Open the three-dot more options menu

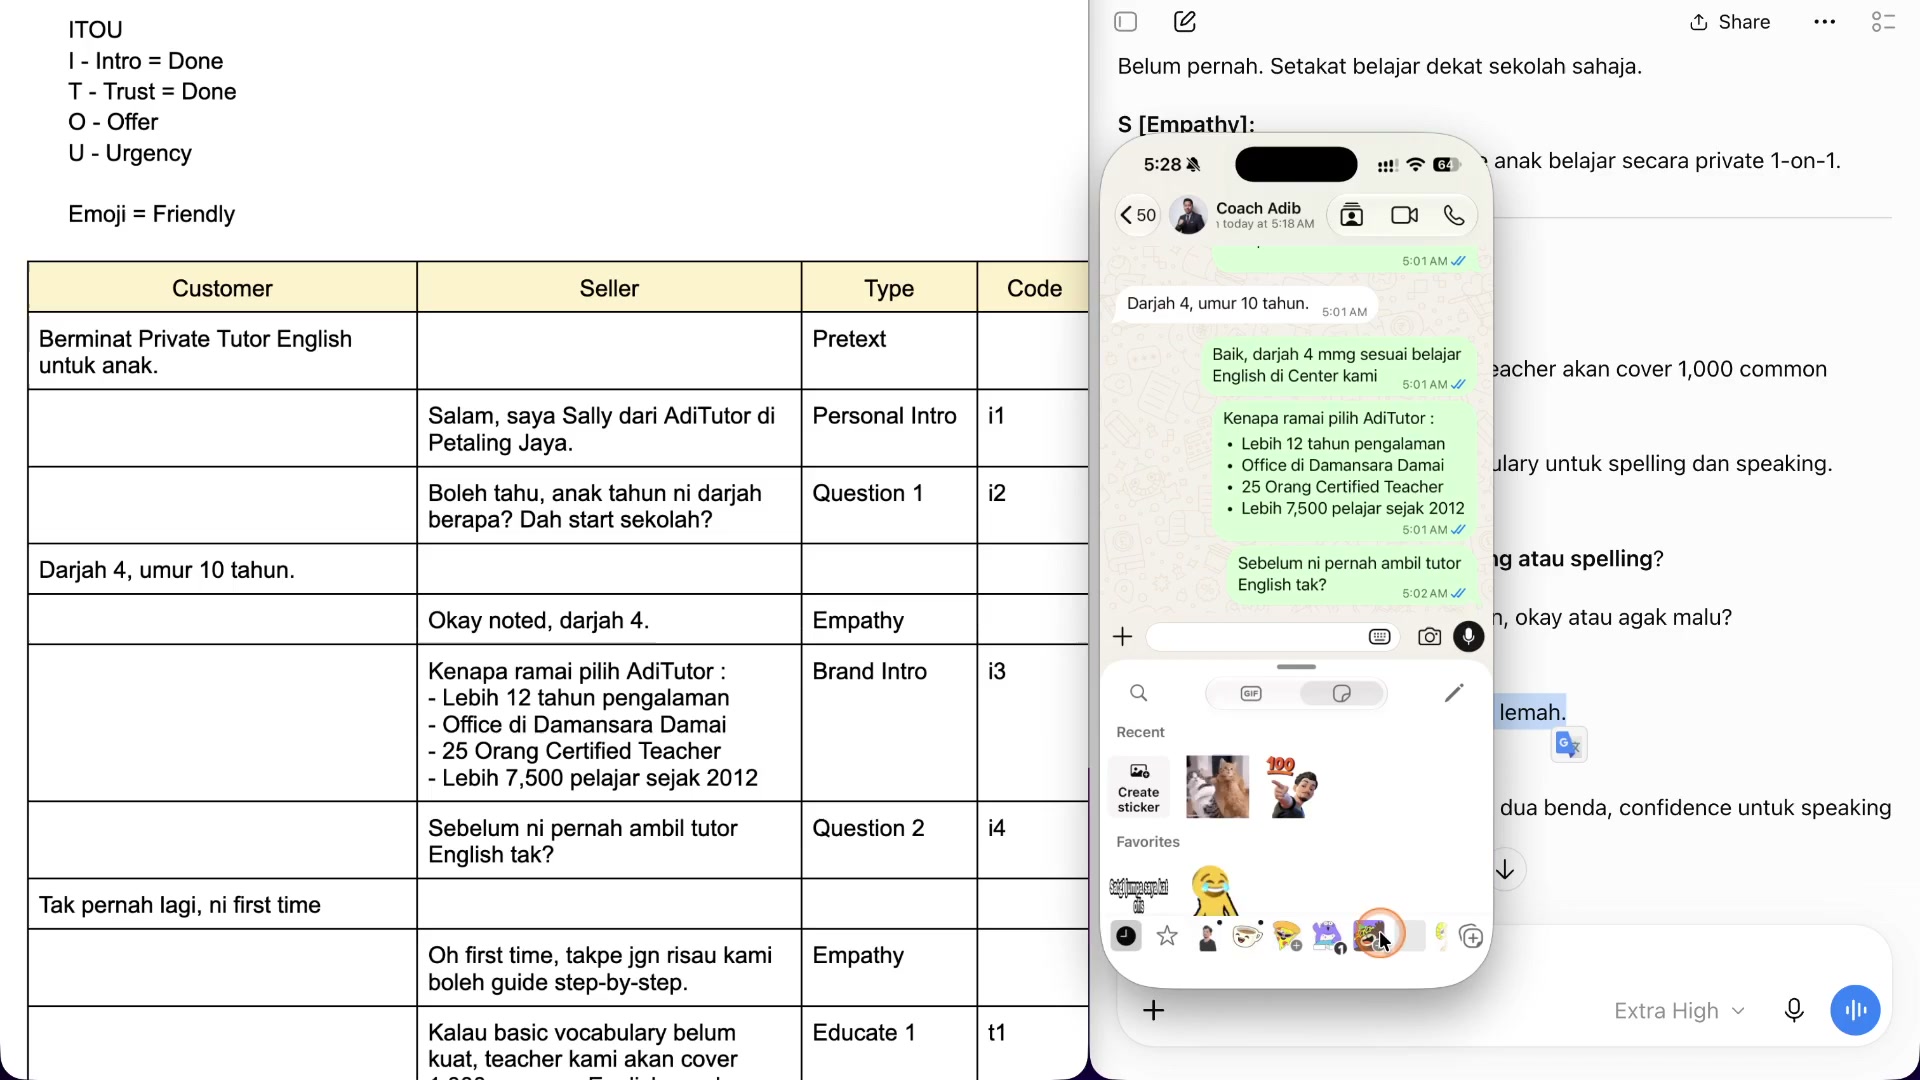click(1824, 22)
